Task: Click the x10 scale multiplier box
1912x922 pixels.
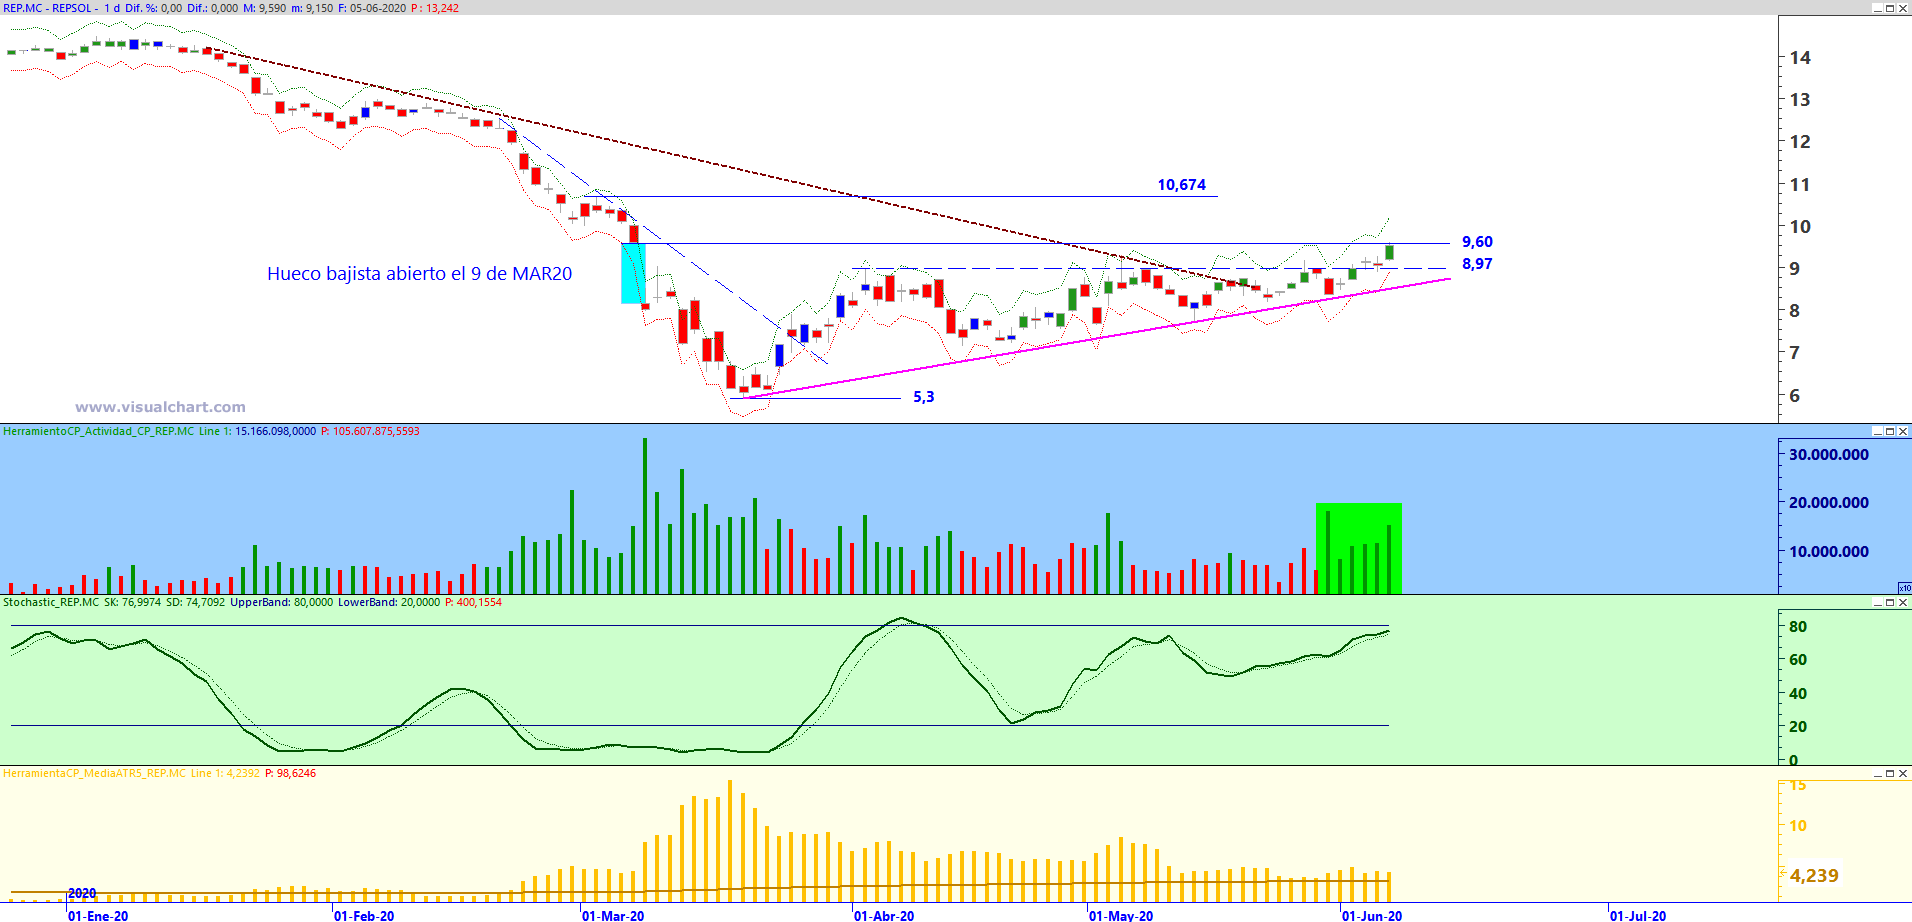Action: (x=1905, y=588)
